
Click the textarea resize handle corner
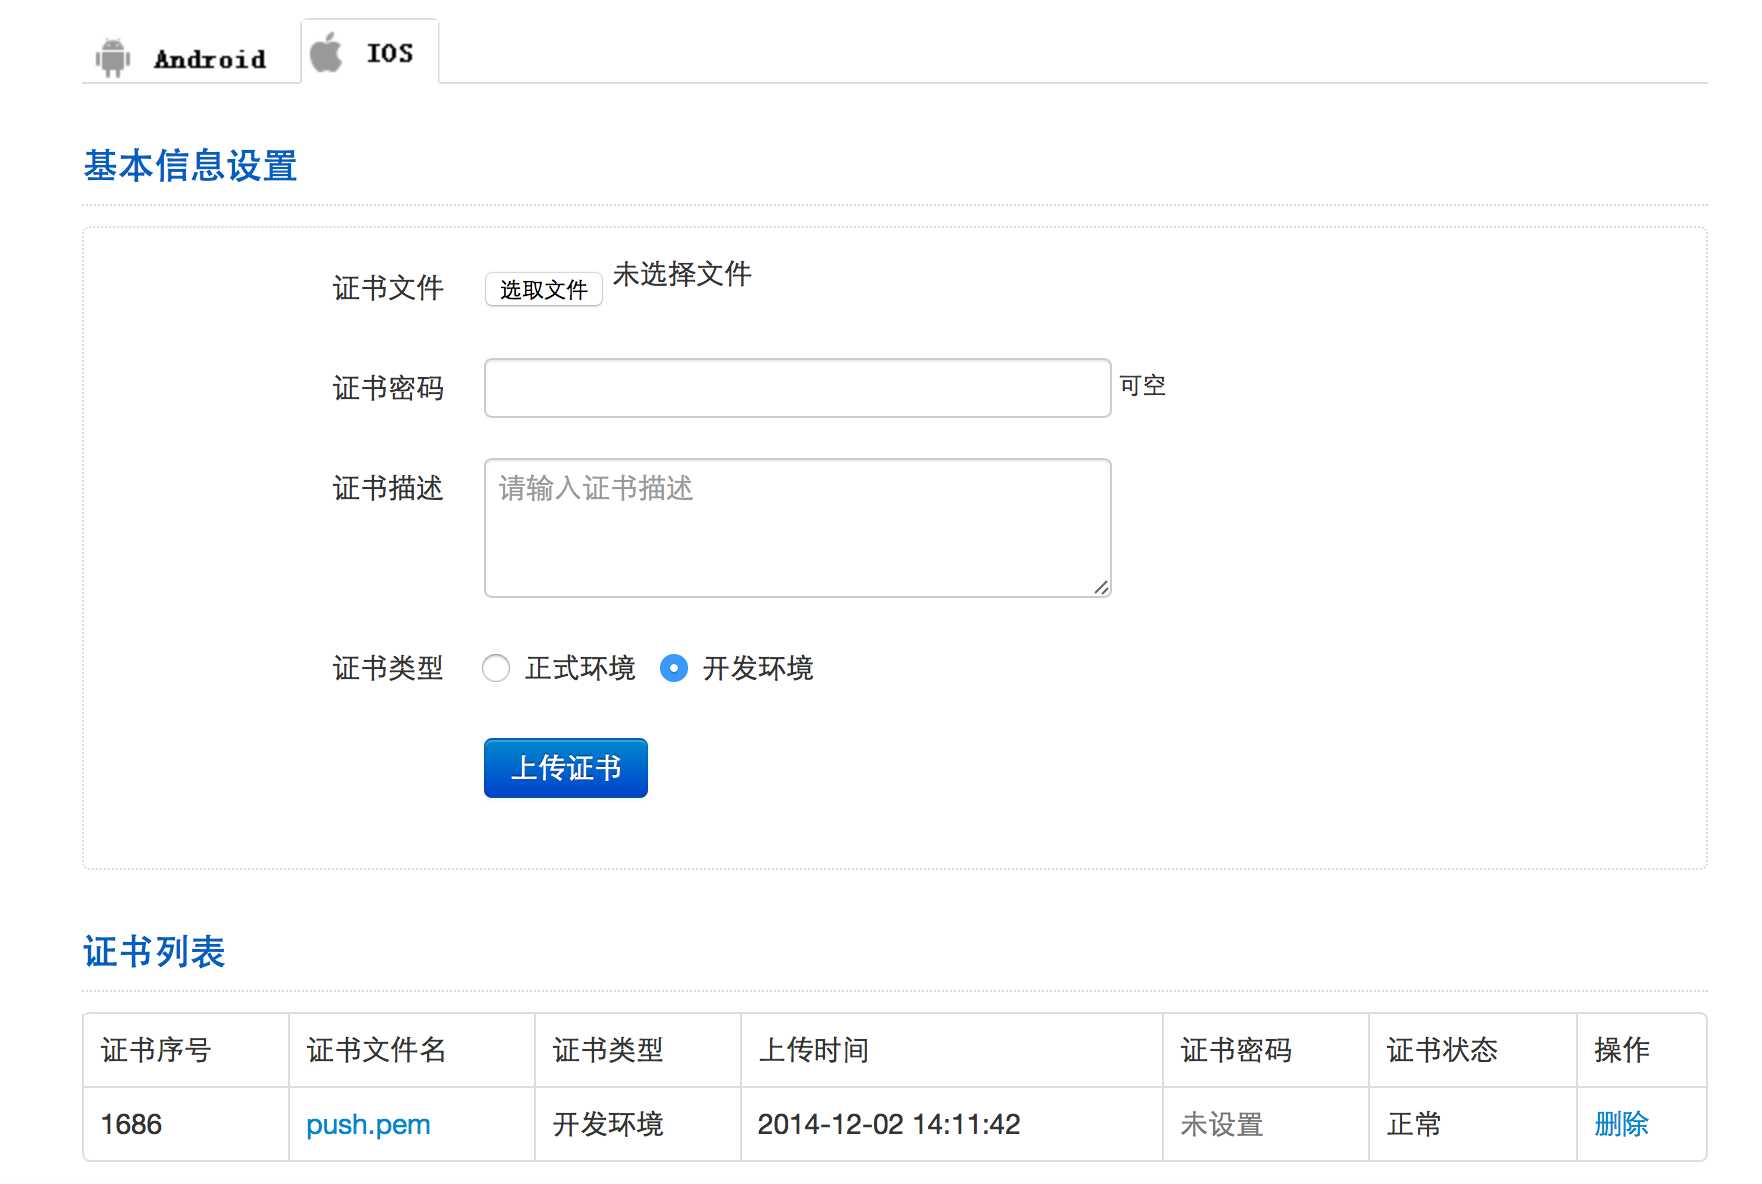1101,588
